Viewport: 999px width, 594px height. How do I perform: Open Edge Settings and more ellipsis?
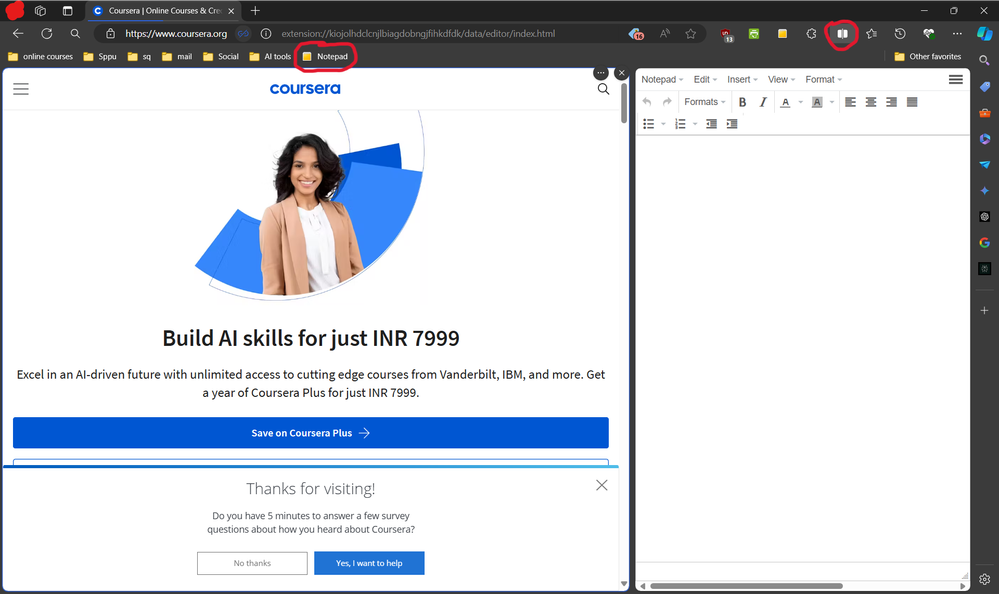(x=957, y=34)
